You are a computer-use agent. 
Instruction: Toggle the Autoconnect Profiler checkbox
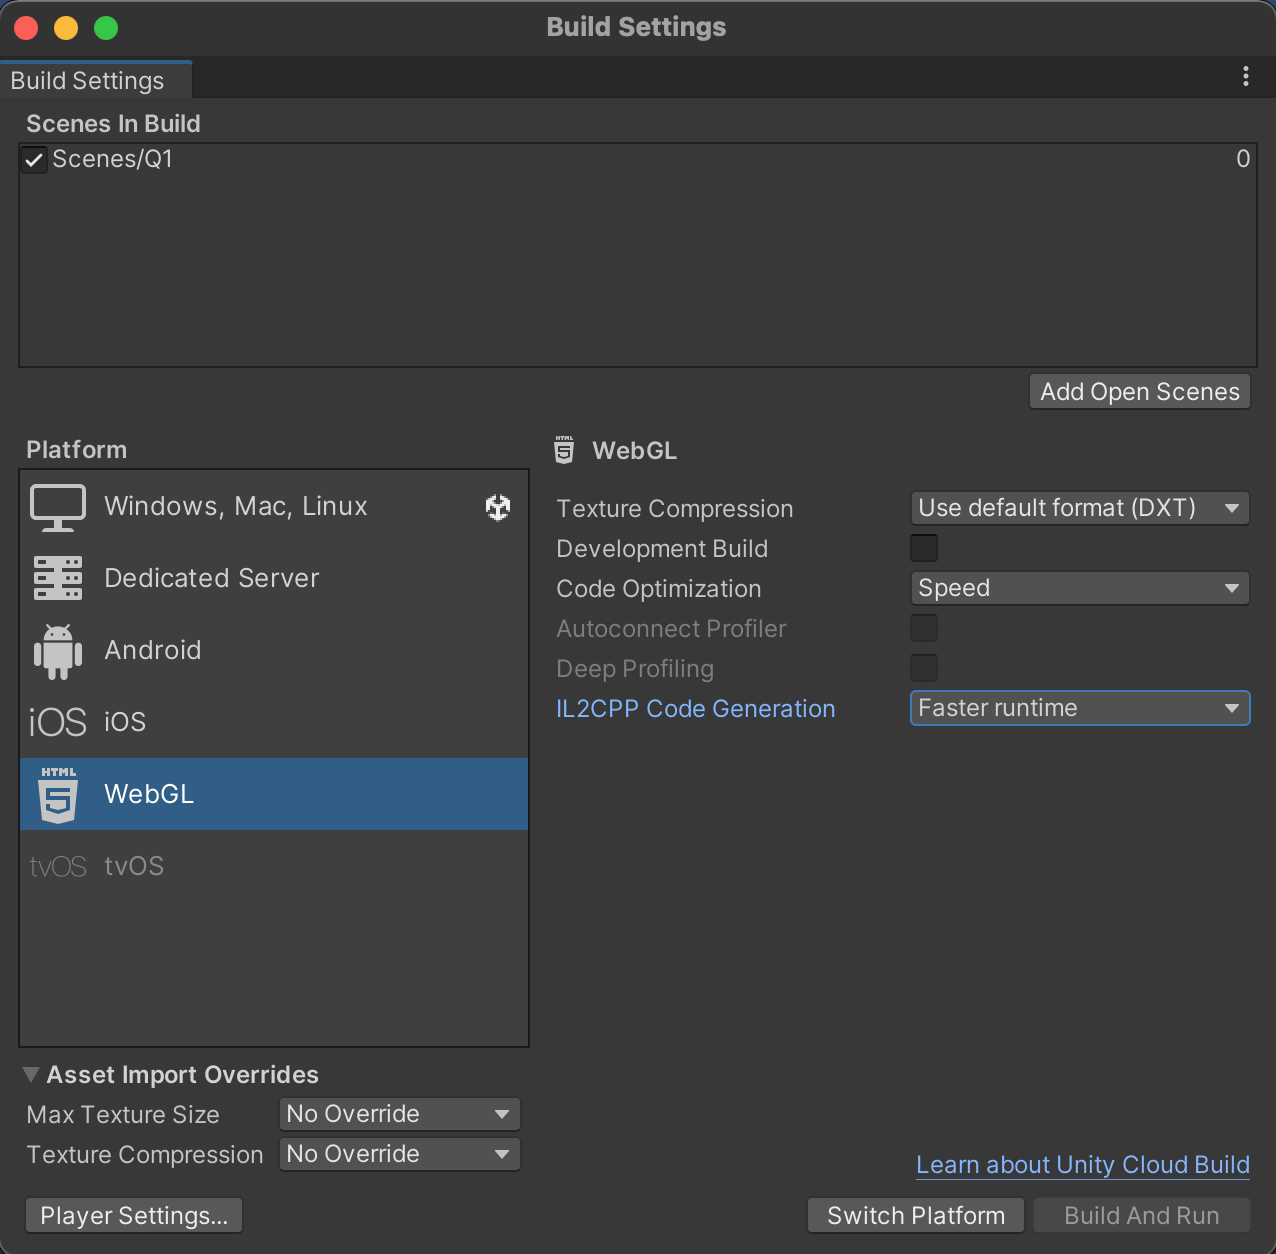(x=923, y=628)
